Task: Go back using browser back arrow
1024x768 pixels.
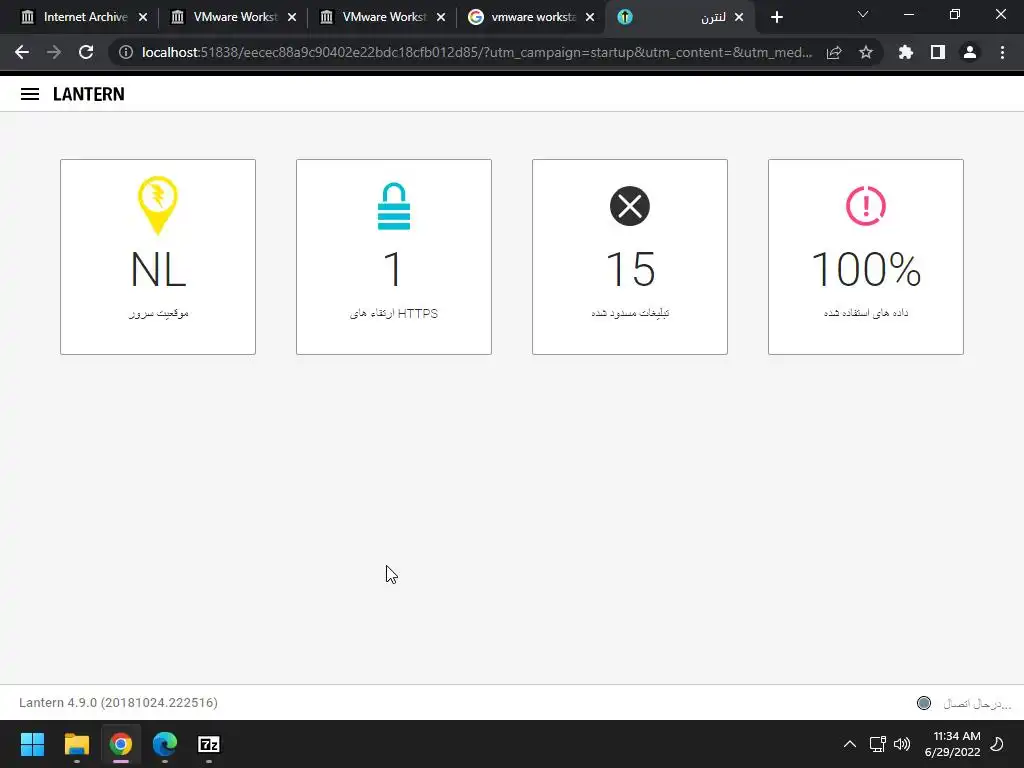Action: click(x=22, y=52)
